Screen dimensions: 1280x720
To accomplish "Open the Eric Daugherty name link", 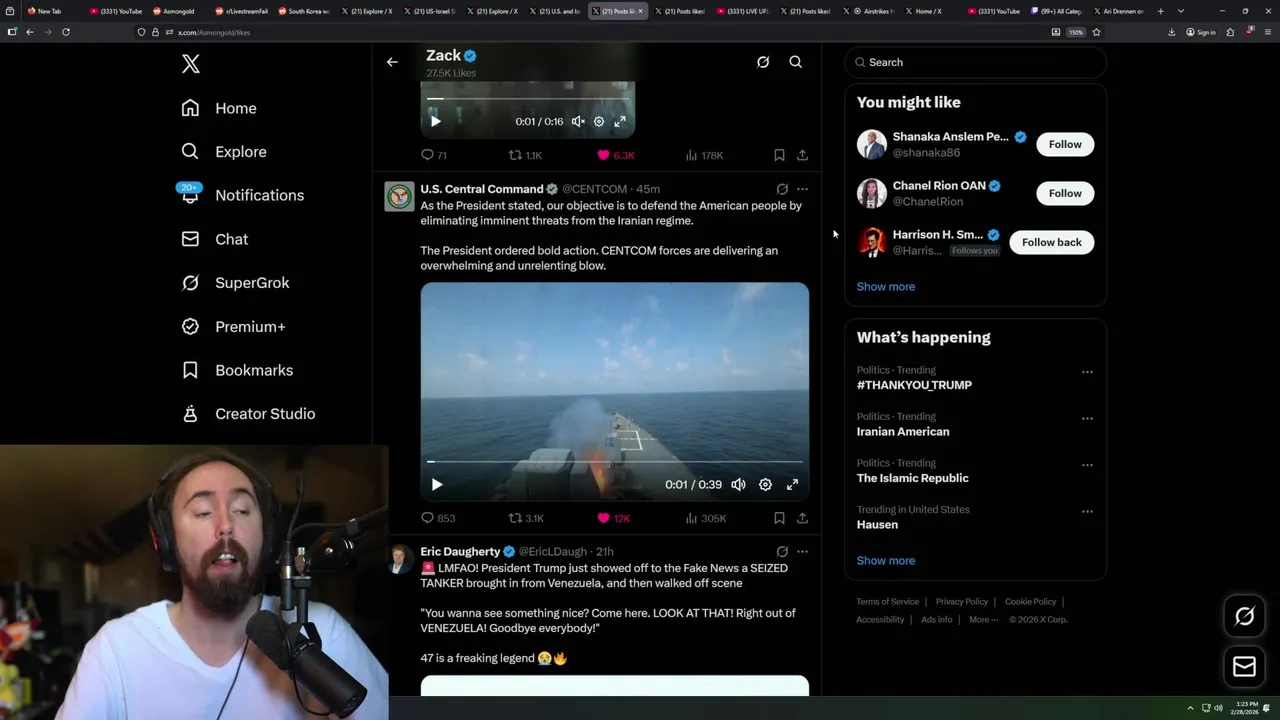I will [460, 552].
